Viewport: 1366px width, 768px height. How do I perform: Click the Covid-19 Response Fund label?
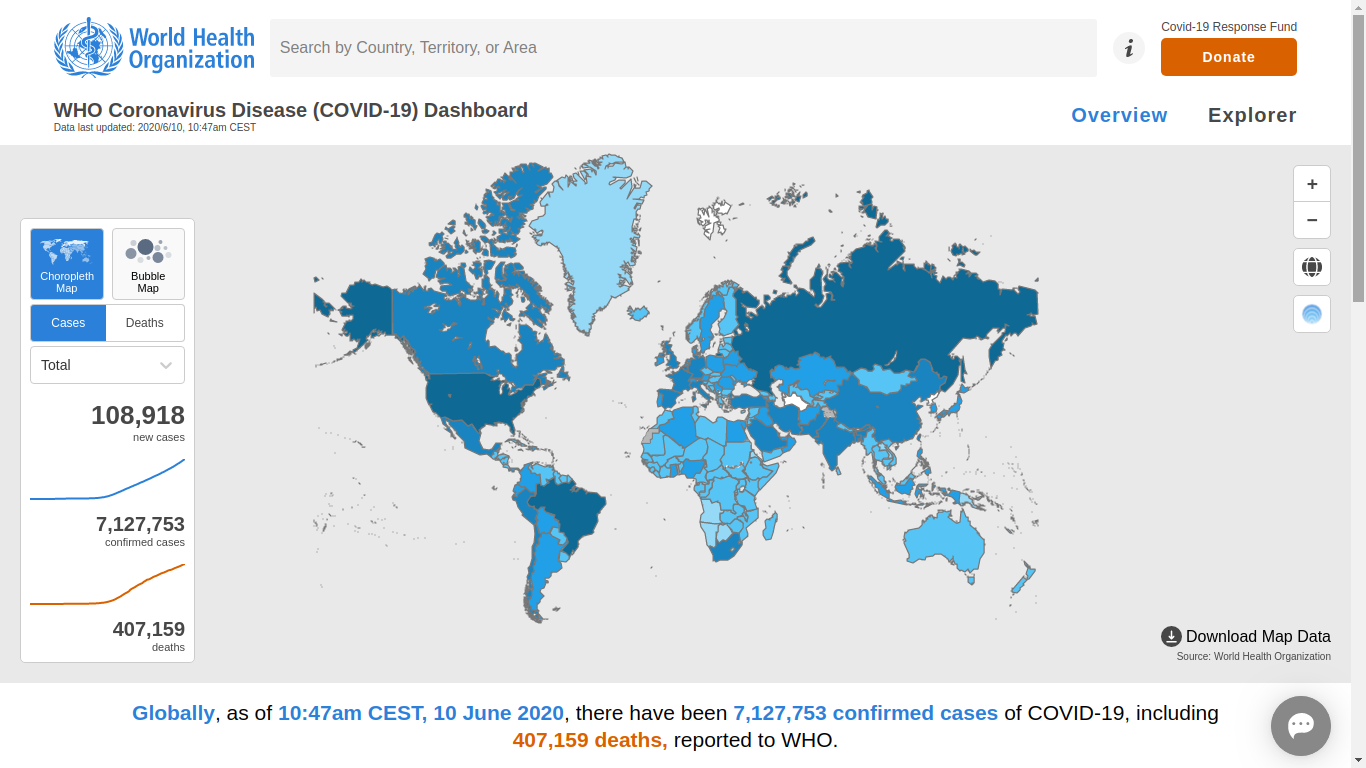(1229, 27)
